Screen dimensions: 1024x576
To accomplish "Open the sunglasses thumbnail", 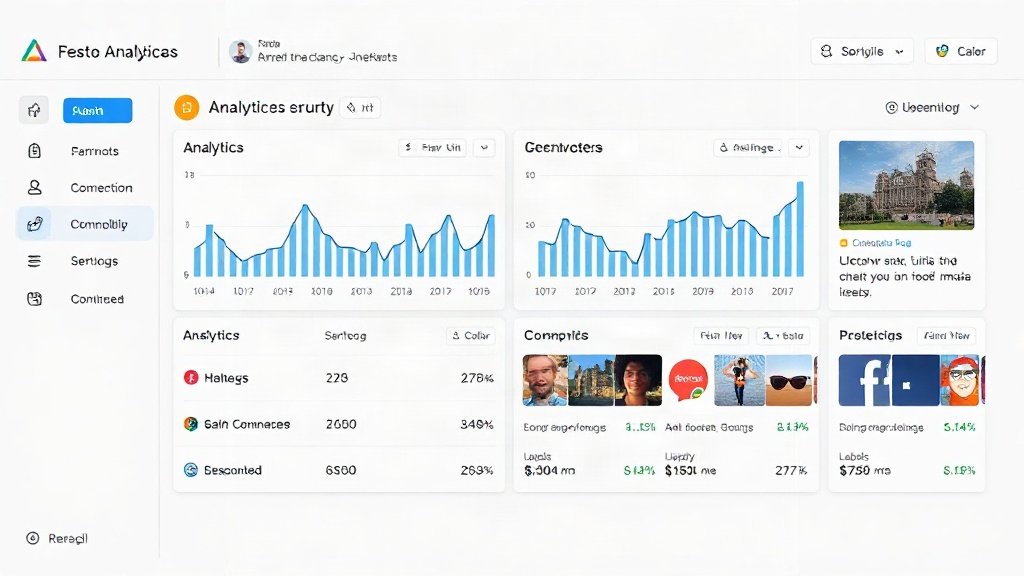I will click(x=788, y=381).
